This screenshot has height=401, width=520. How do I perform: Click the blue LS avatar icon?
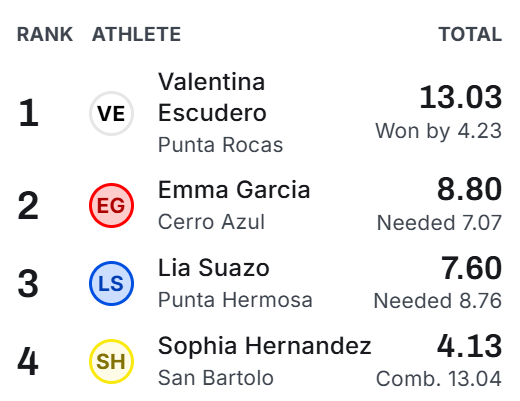pyautogui.click(x=111, y=283)
